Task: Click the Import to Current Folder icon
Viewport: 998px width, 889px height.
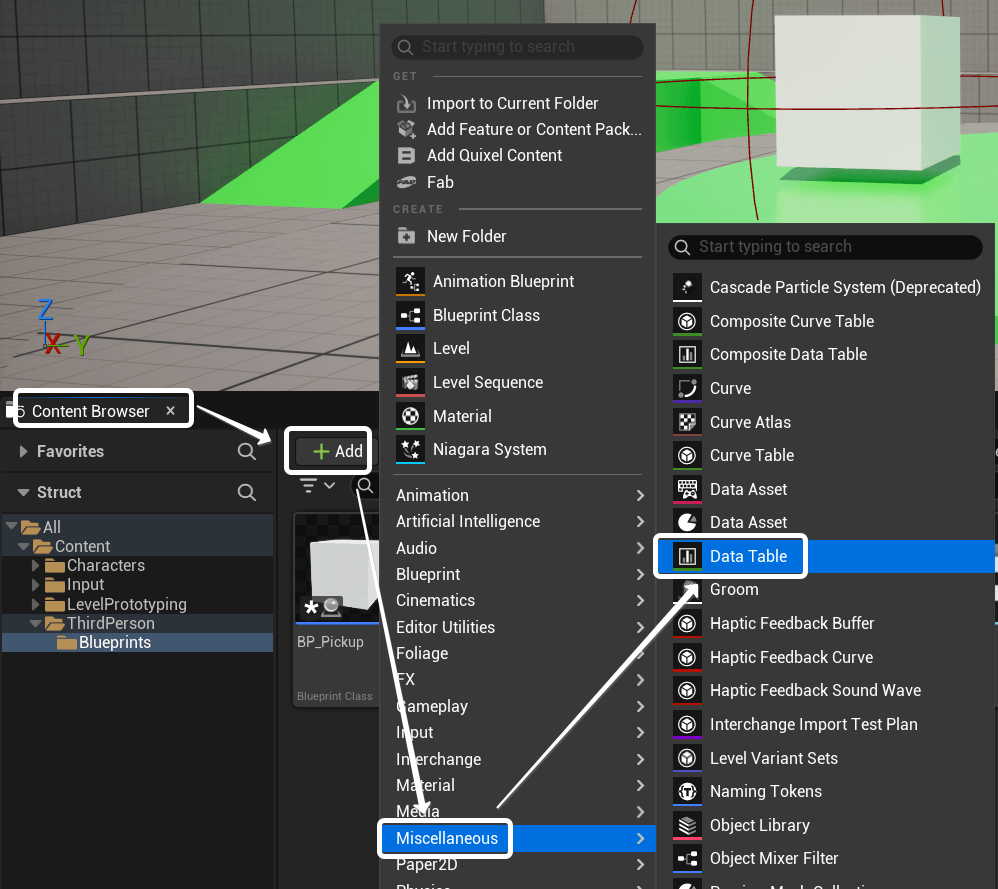Action: [406, 104]
